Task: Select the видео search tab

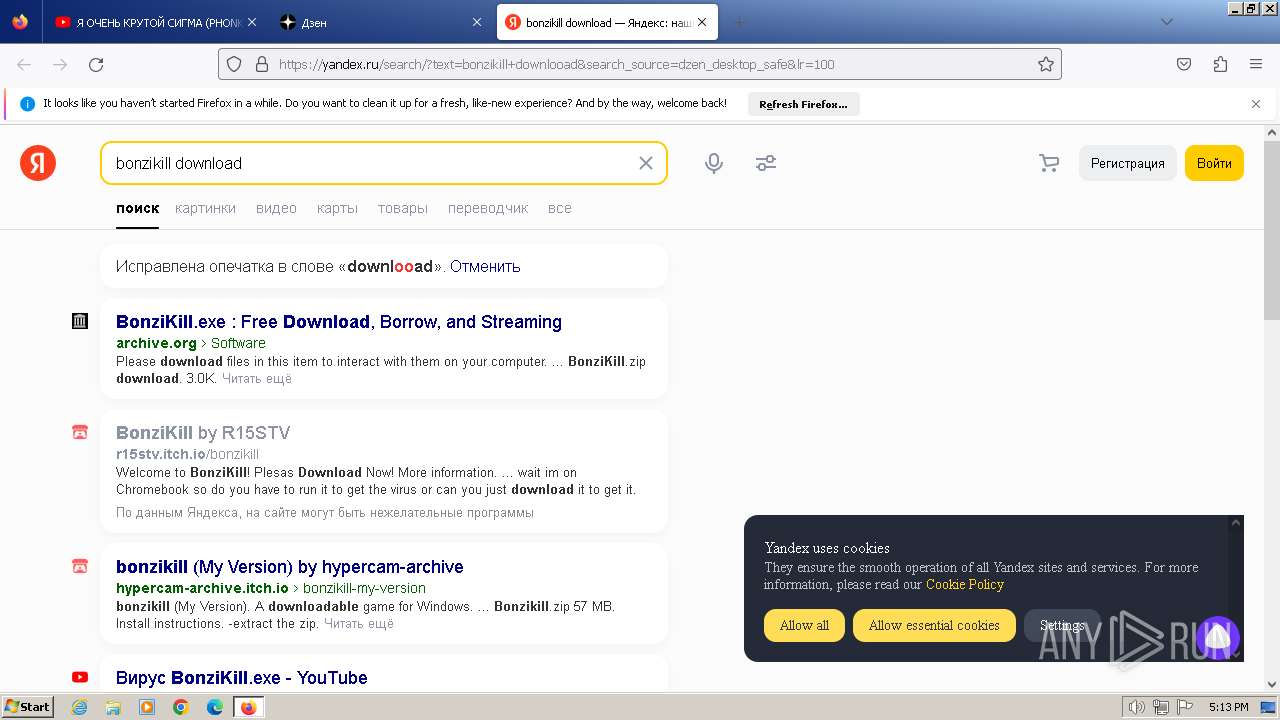Action: 276,208
